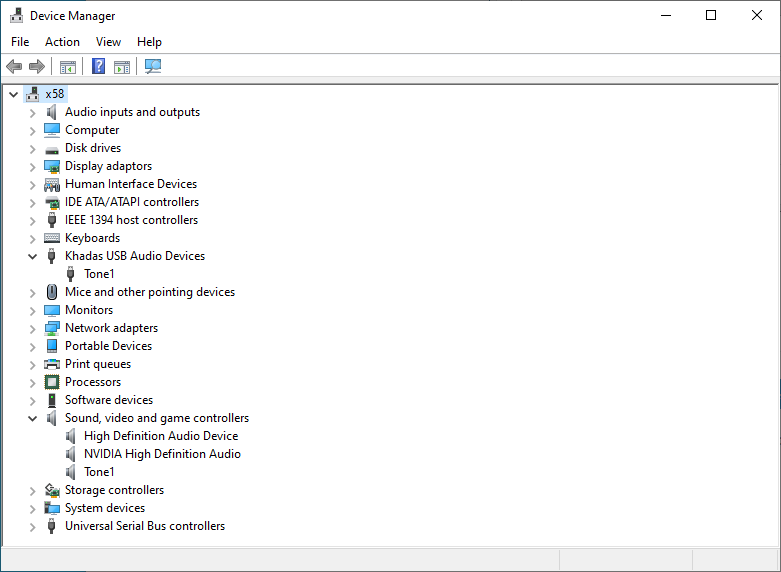Collapse the Khadas USB Audio Devices node
Image resolution: width=781 pixels, height=572 pixels.
coord(32,257)
